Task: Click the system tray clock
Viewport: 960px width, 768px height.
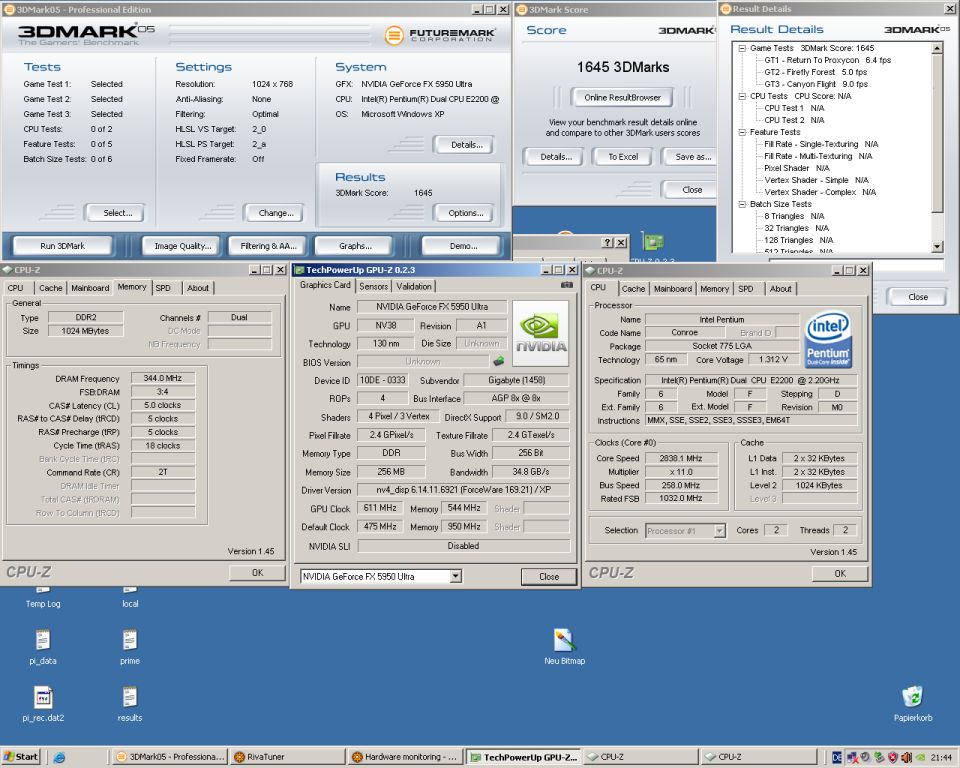Action: [x=941, y=758]
